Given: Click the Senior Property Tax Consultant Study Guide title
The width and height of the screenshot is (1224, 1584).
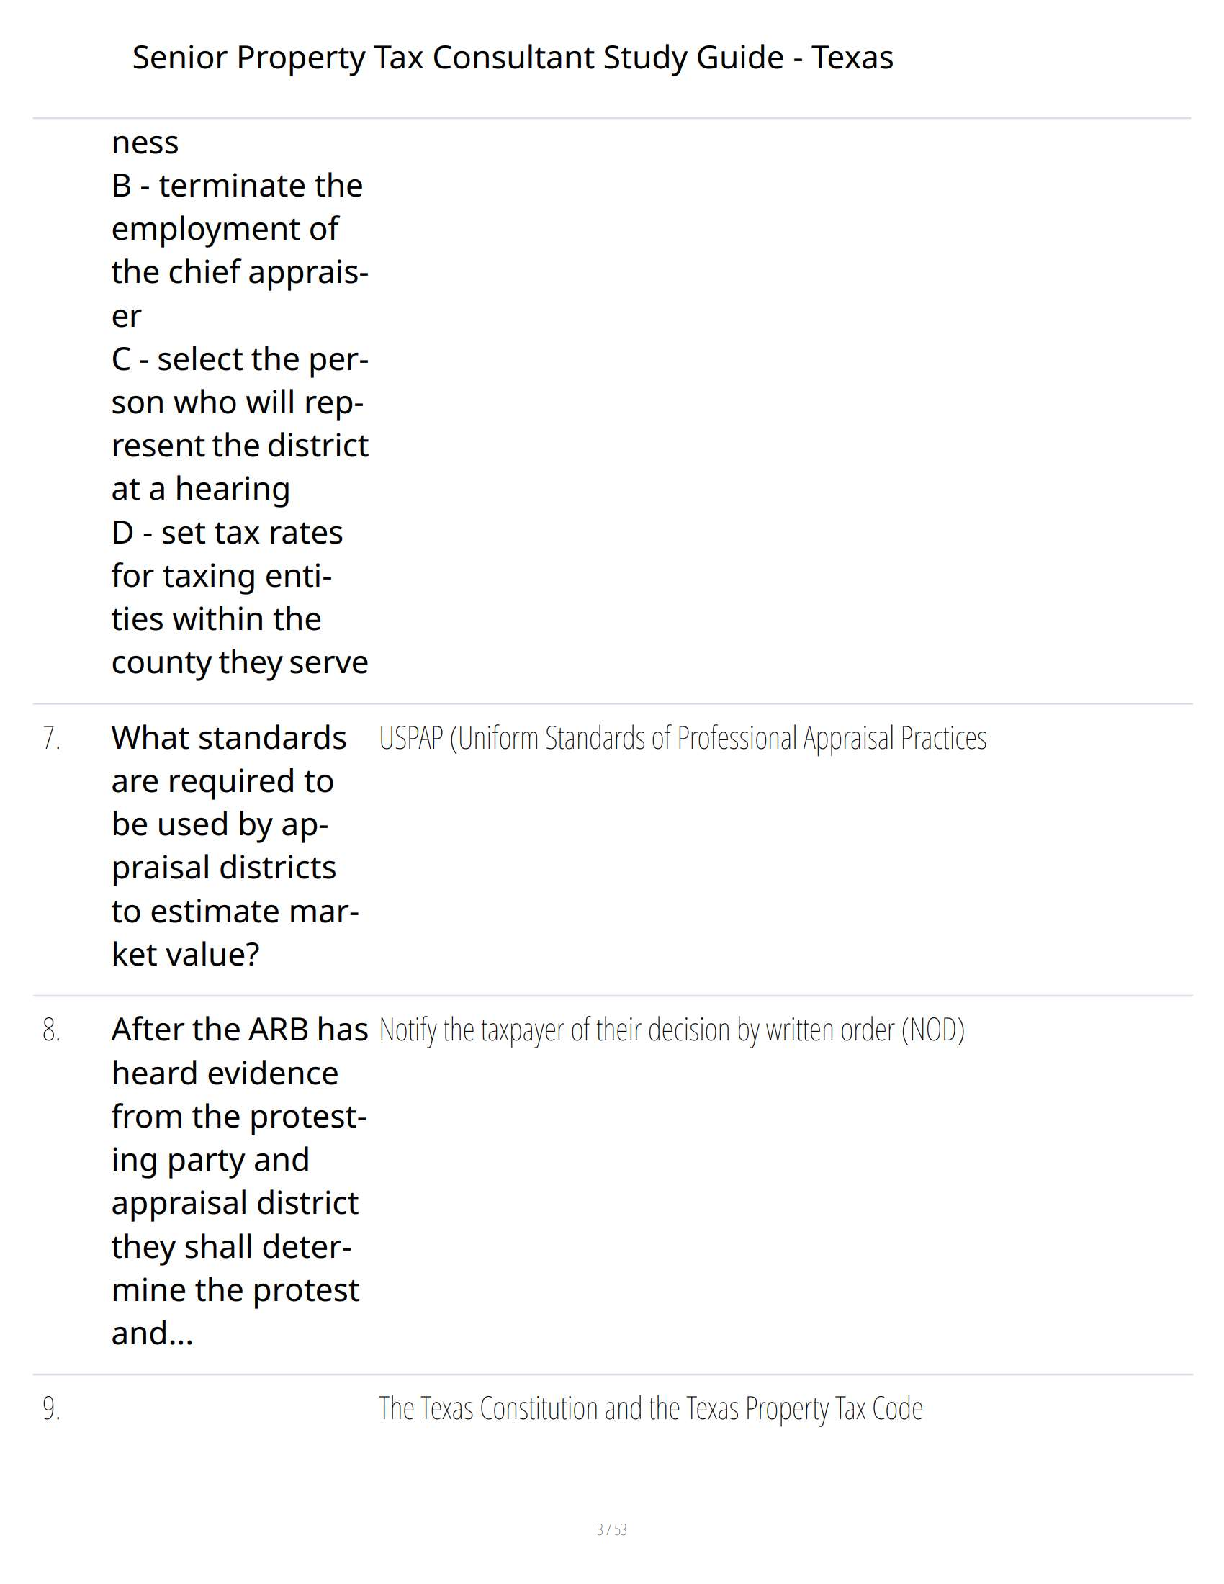Looking at the screenshot, I should point(512,57).
